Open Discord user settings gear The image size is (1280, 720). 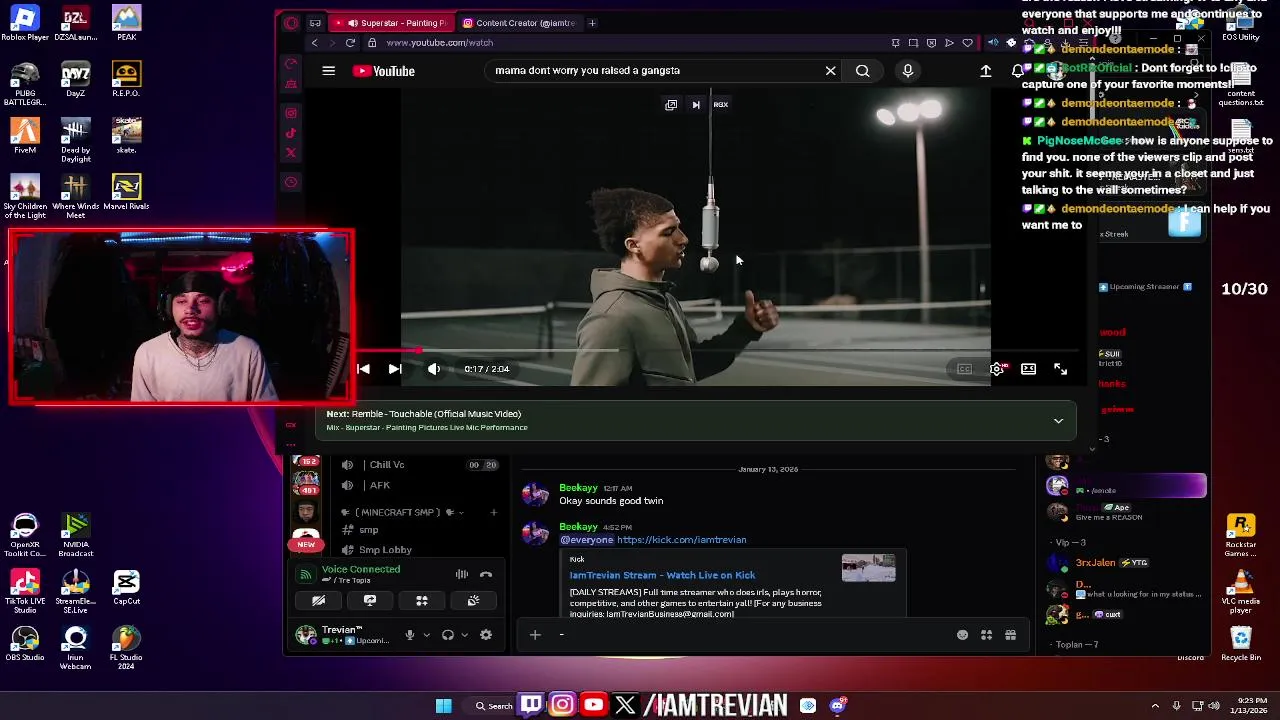pyautogui.click(x=486, y=635)
